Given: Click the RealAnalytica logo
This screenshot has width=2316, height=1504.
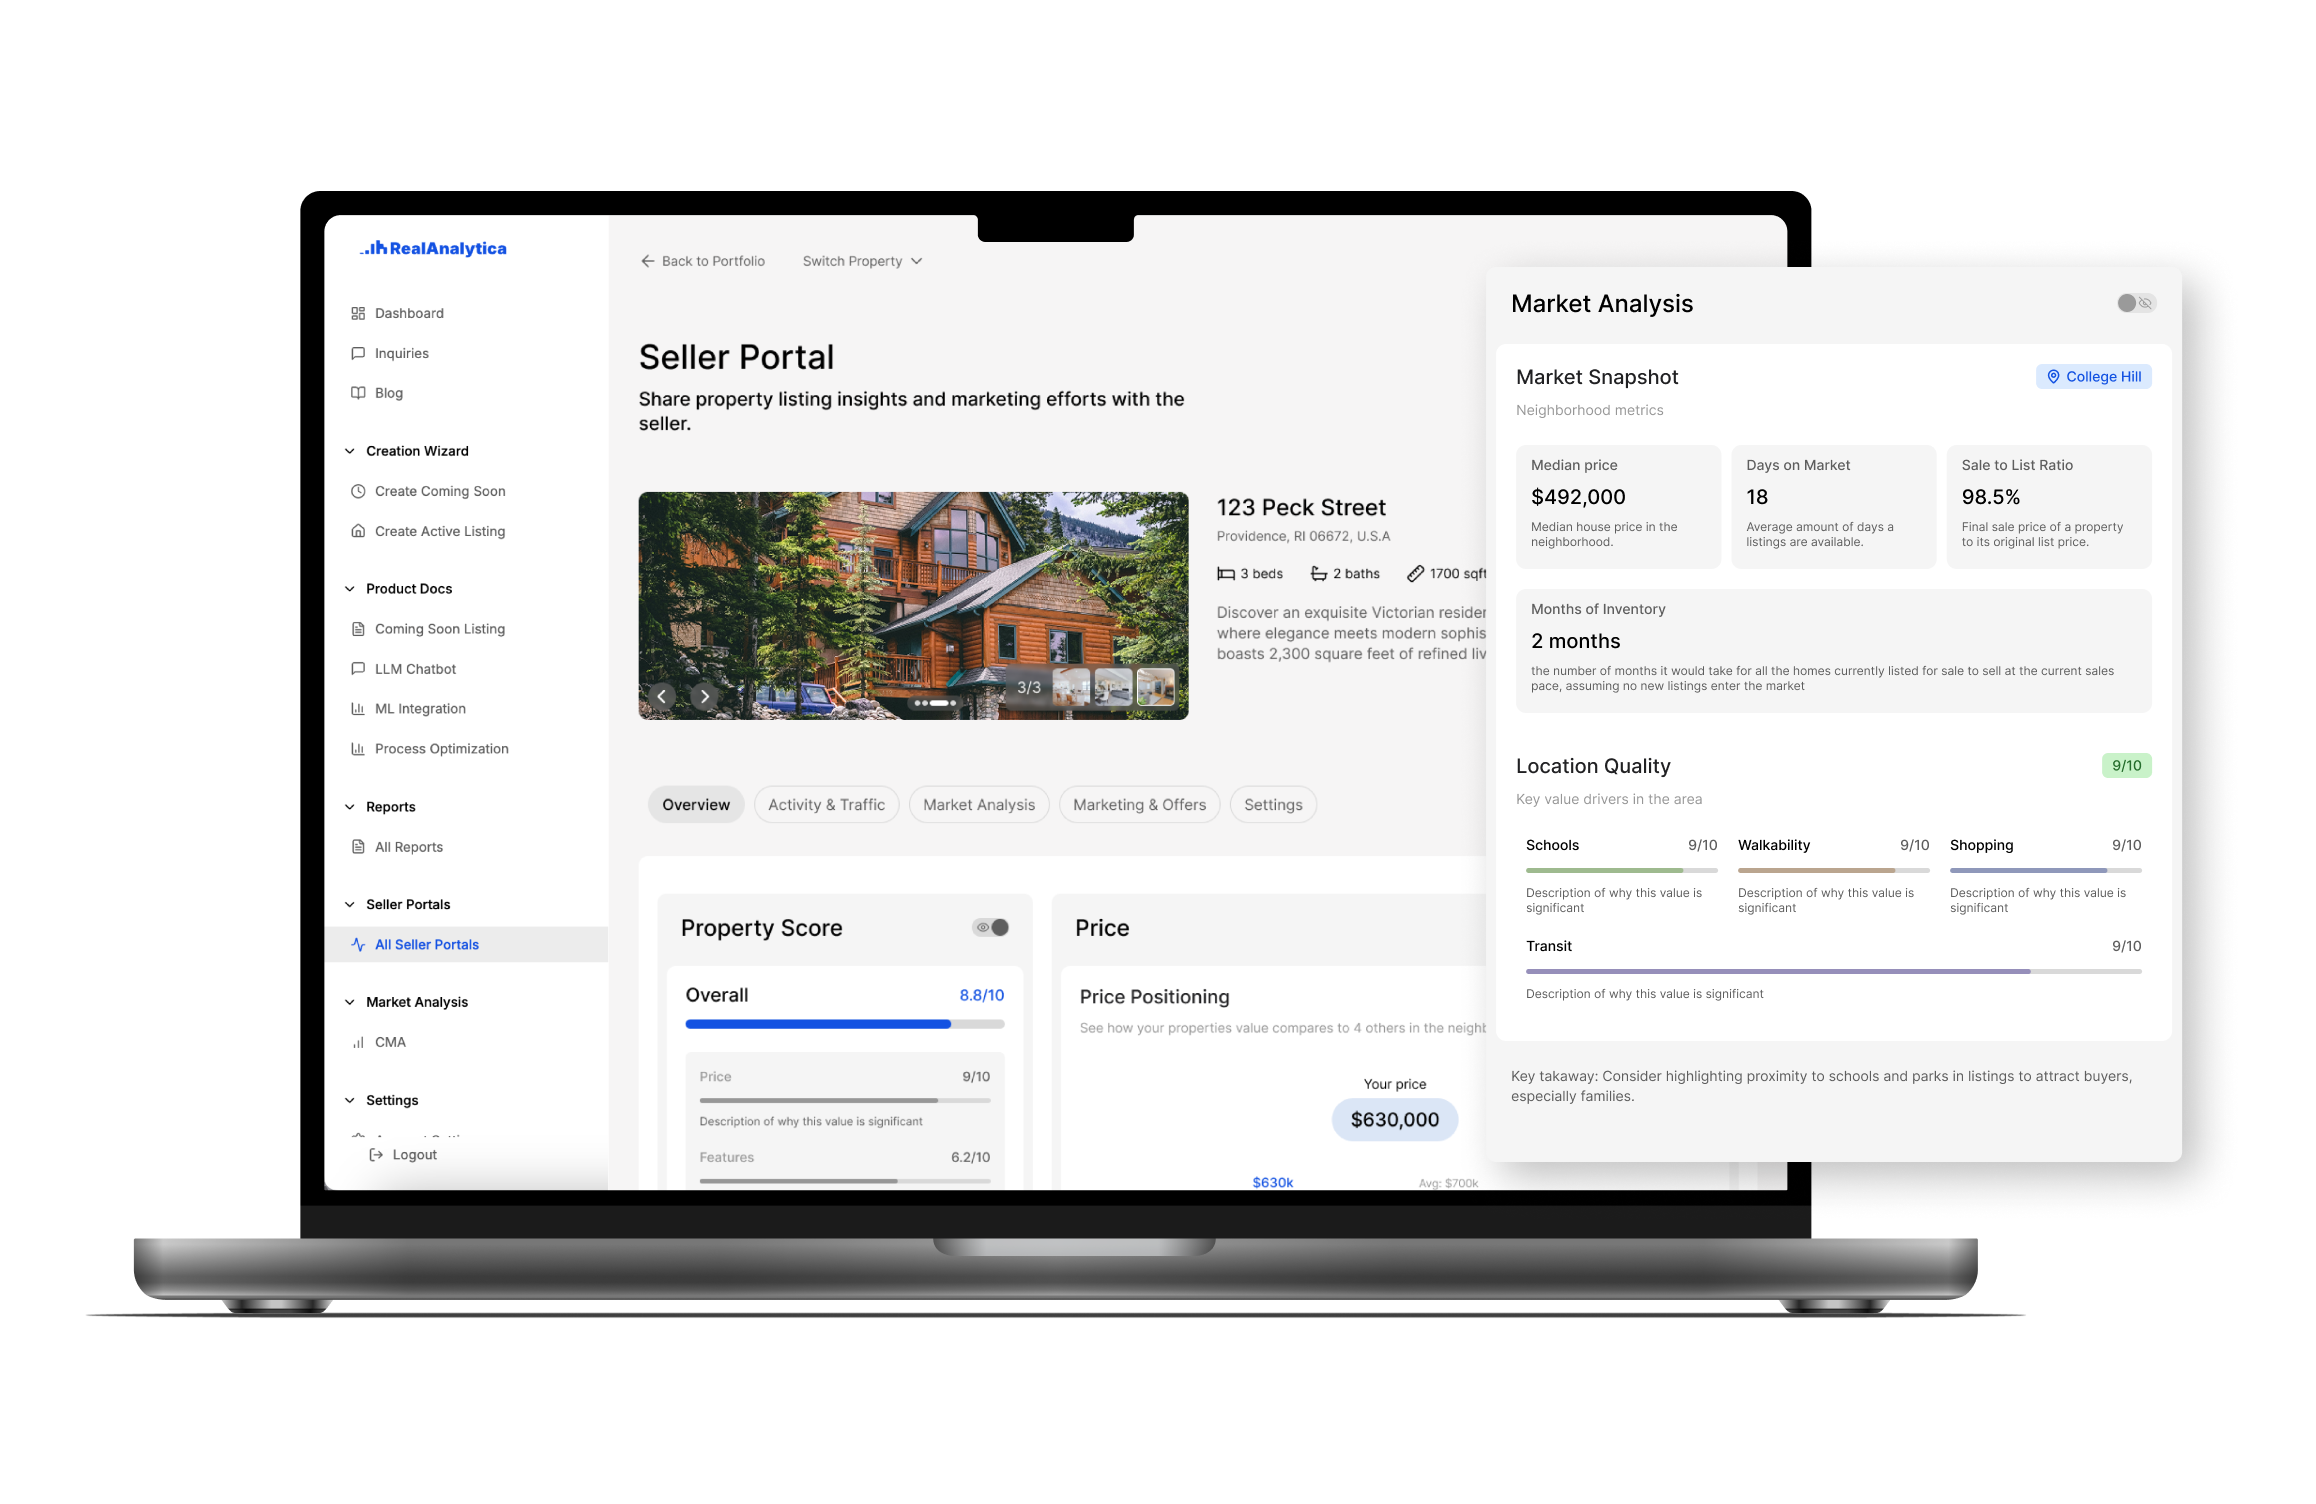Looking at the screenshot, I should [433, 248].
